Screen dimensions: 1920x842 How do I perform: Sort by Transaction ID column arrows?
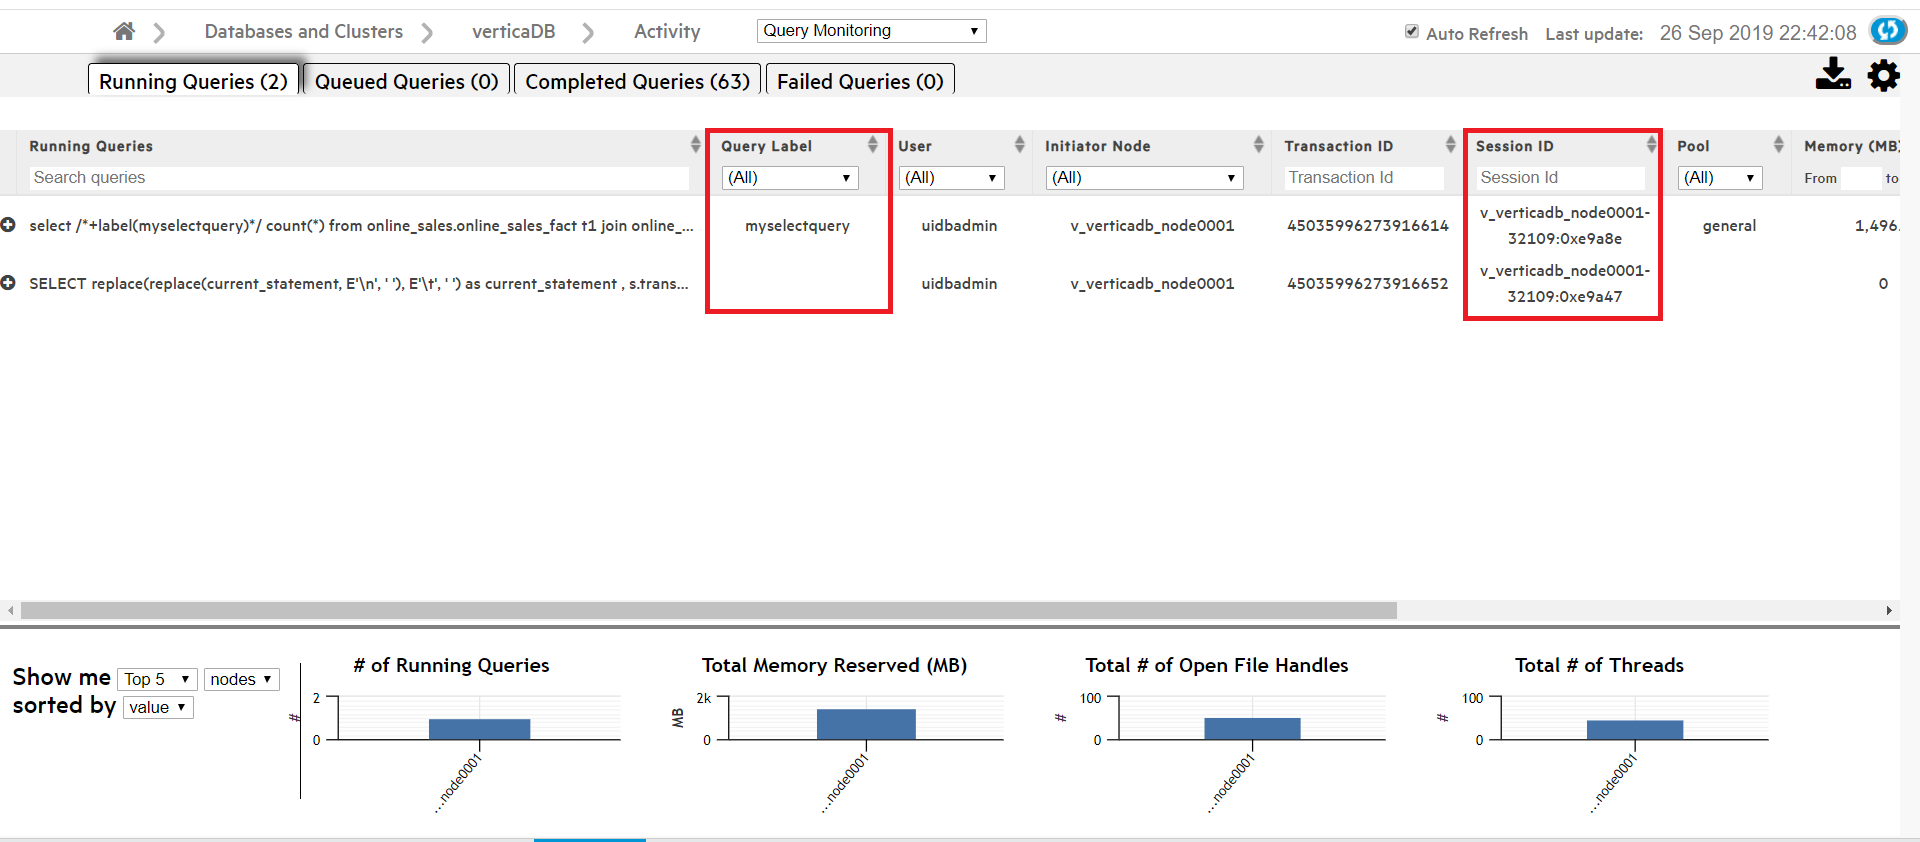tap(1450, 145)
